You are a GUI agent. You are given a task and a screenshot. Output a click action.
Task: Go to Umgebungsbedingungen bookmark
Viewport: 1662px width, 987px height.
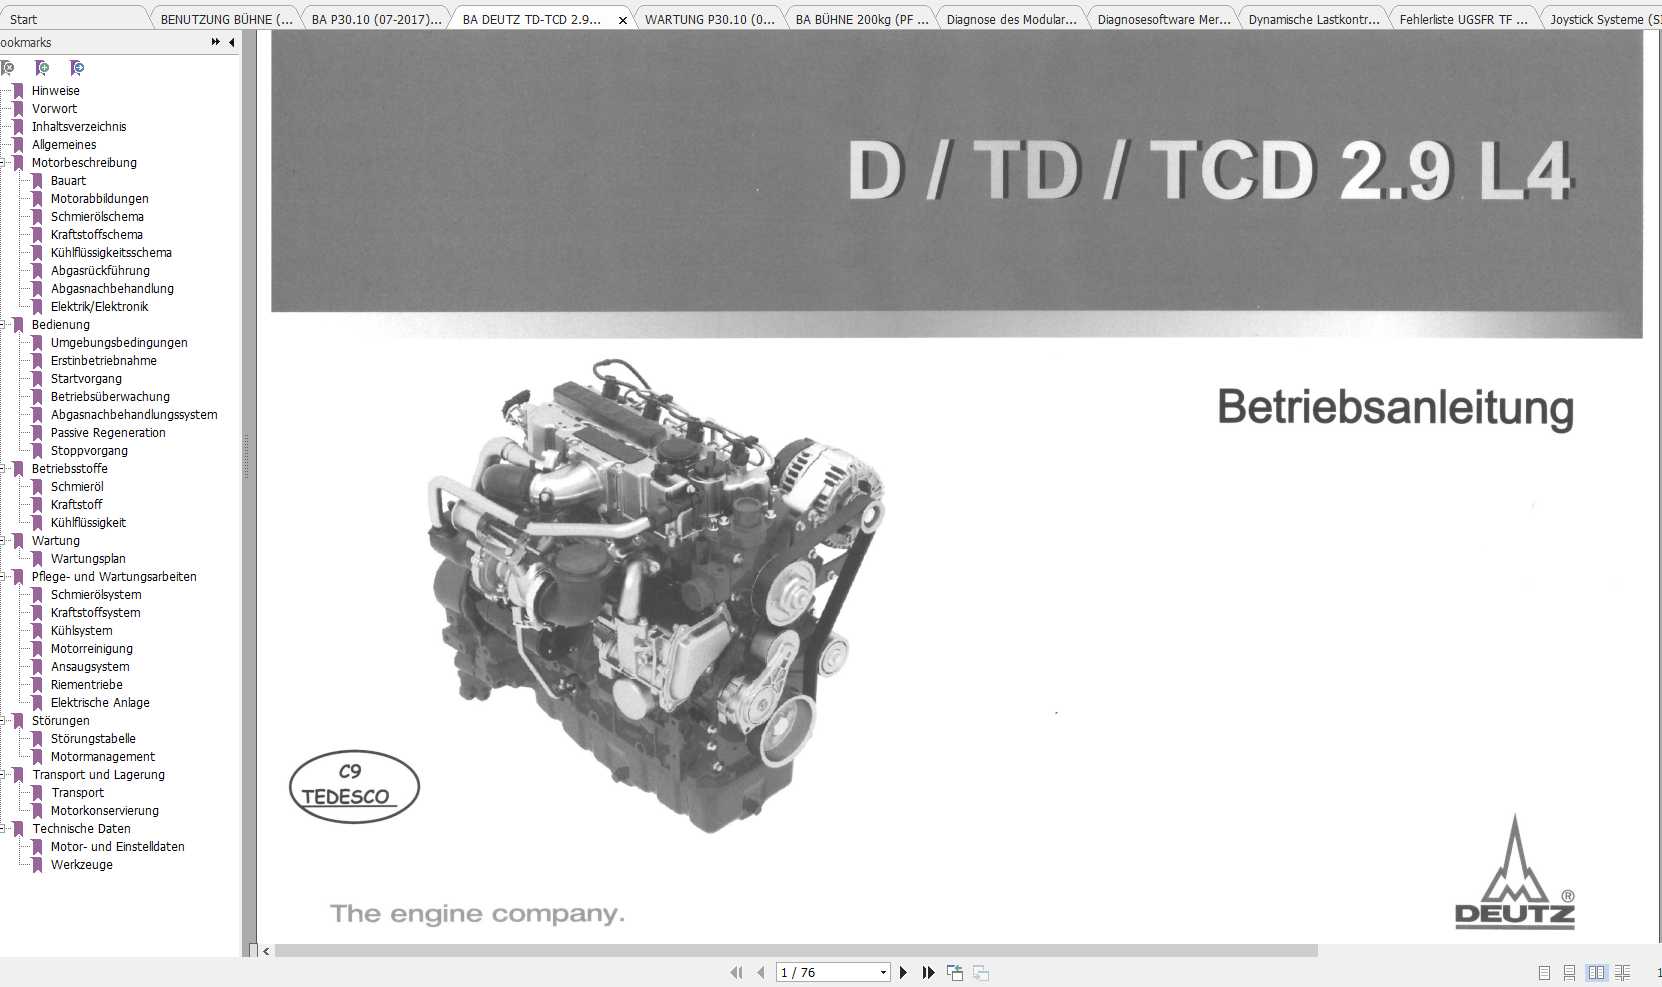pos(119,342)
